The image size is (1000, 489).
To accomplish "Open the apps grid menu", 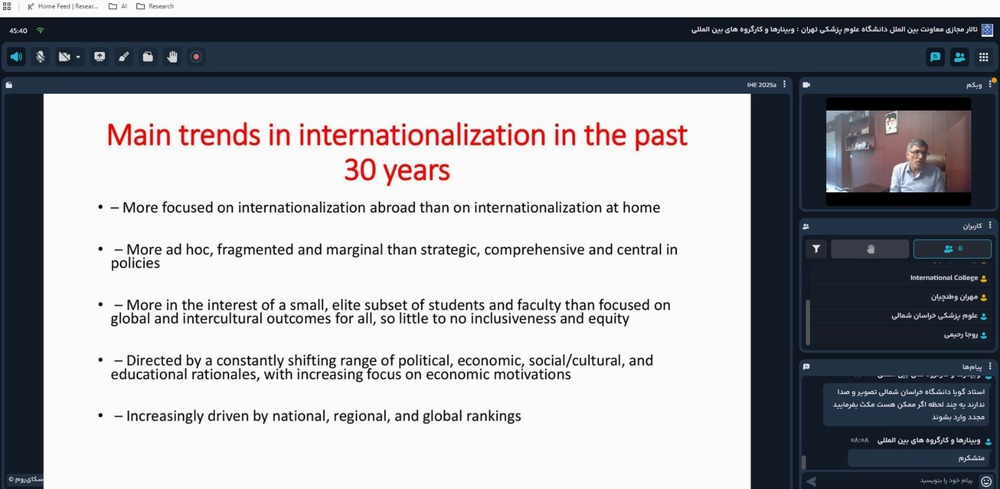I will [984, 57].
